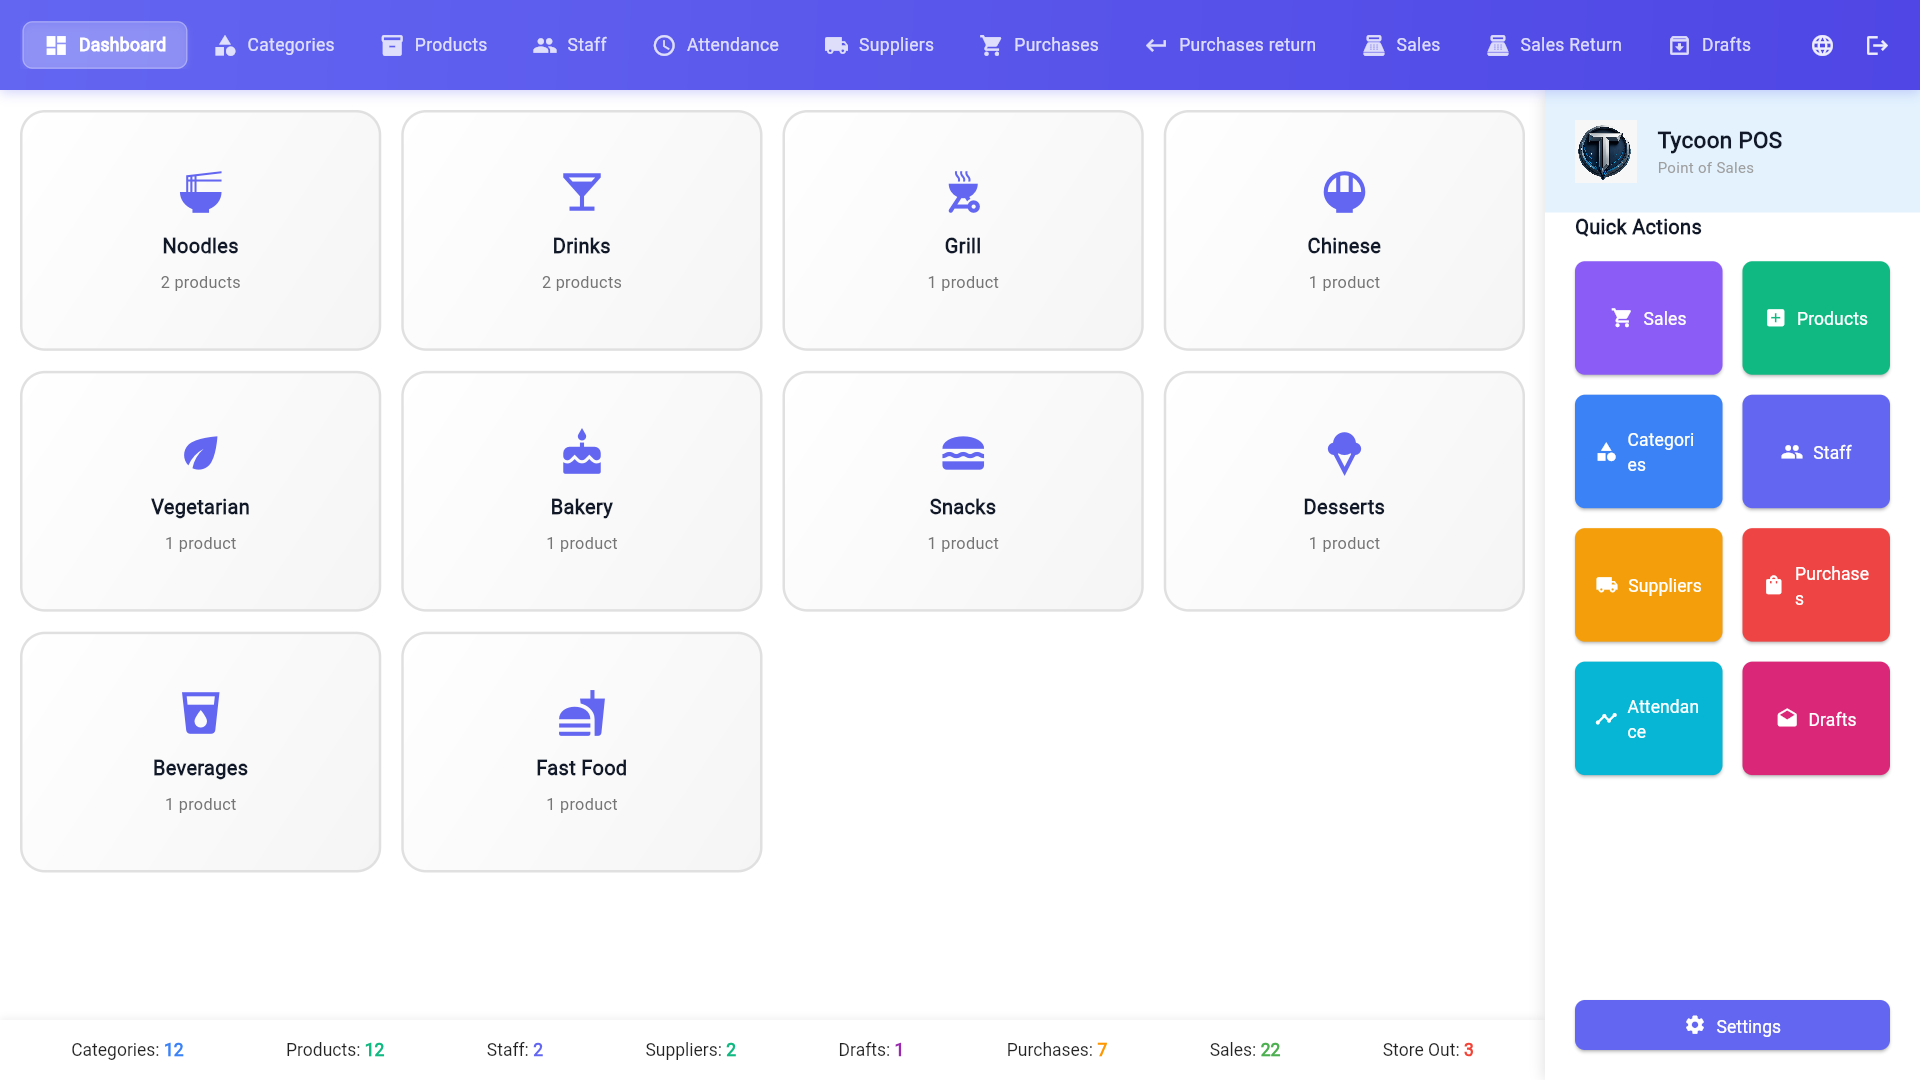Select the Vegetarian leaf icon
1920x1080 pixels.
click(x=200, y=453)
